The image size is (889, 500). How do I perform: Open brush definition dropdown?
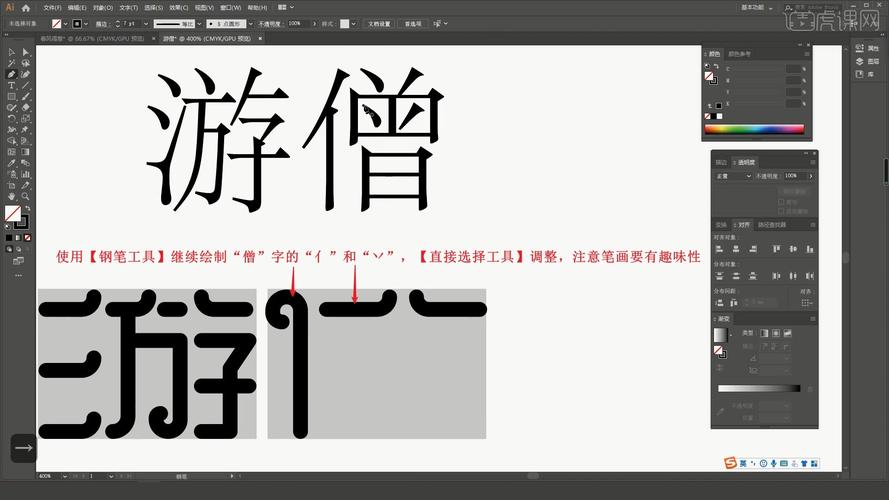coord(251,24)
